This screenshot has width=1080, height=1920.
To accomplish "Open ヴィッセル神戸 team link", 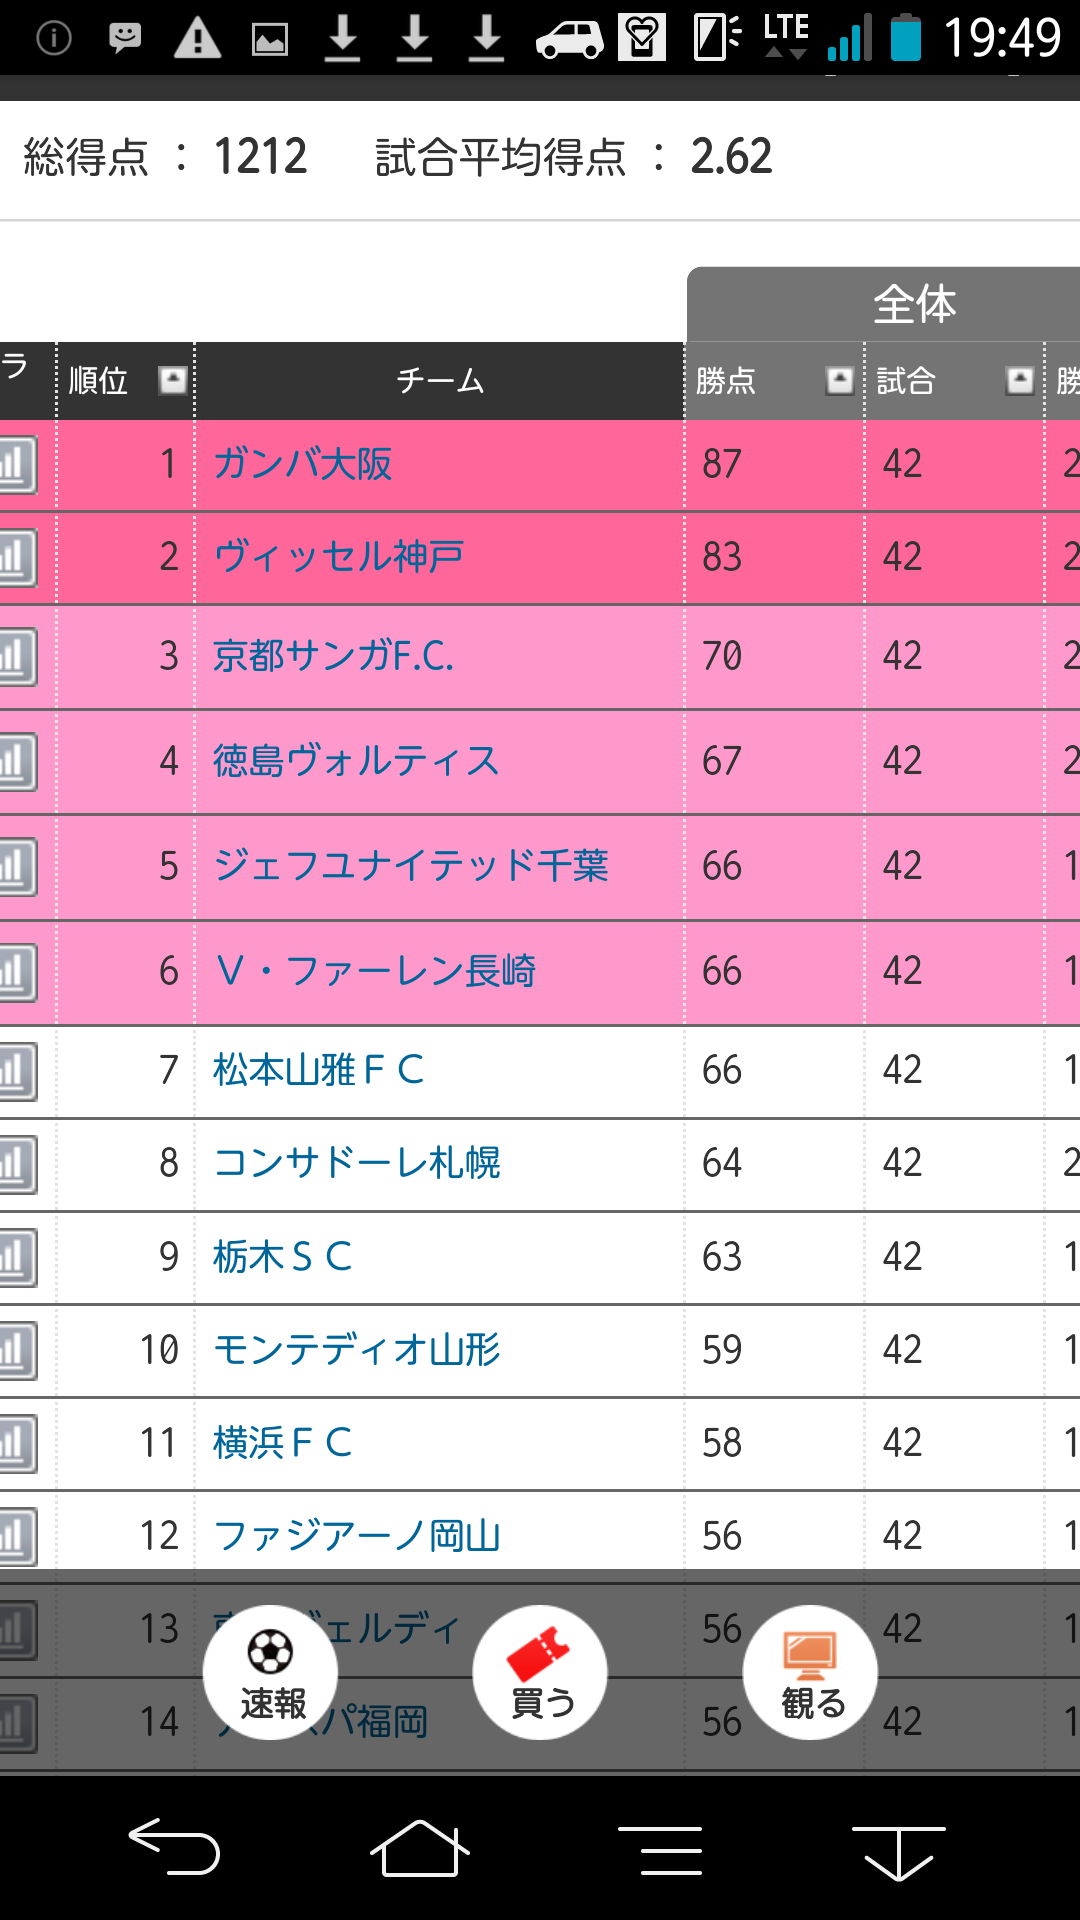I will click(338, 556).
